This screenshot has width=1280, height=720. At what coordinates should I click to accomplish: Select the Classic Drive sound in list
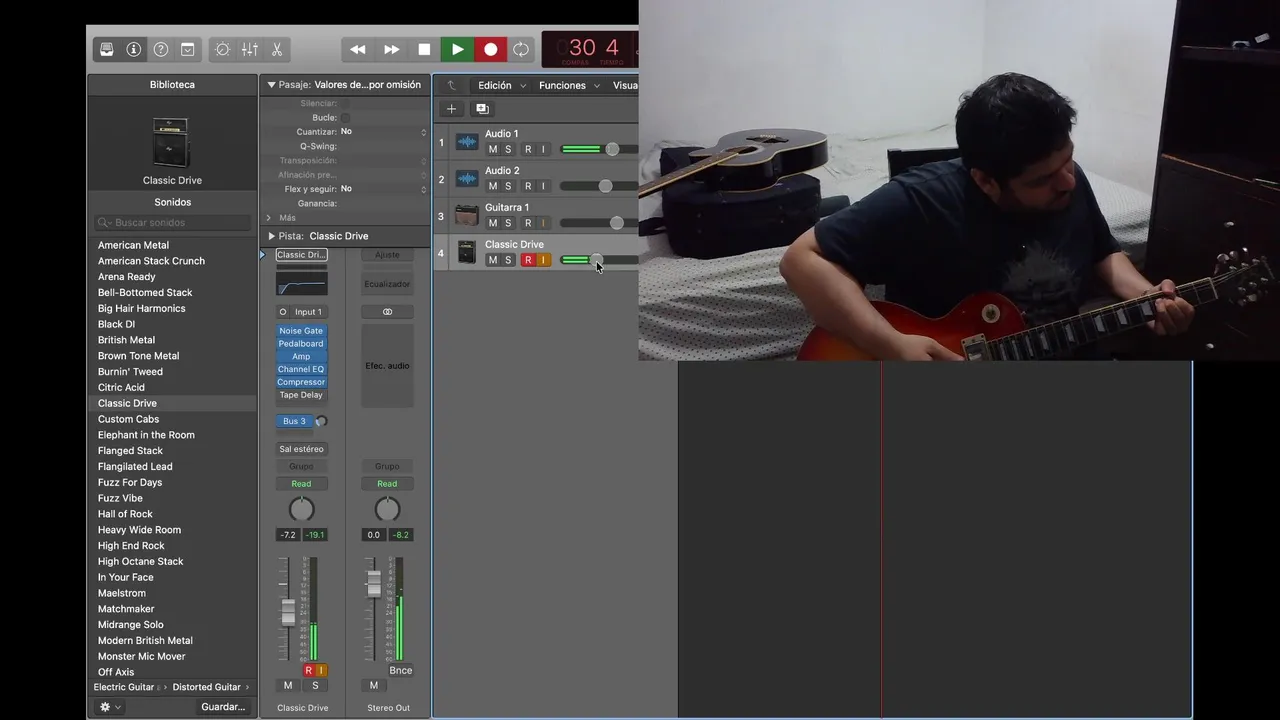[x=127, y=403]
